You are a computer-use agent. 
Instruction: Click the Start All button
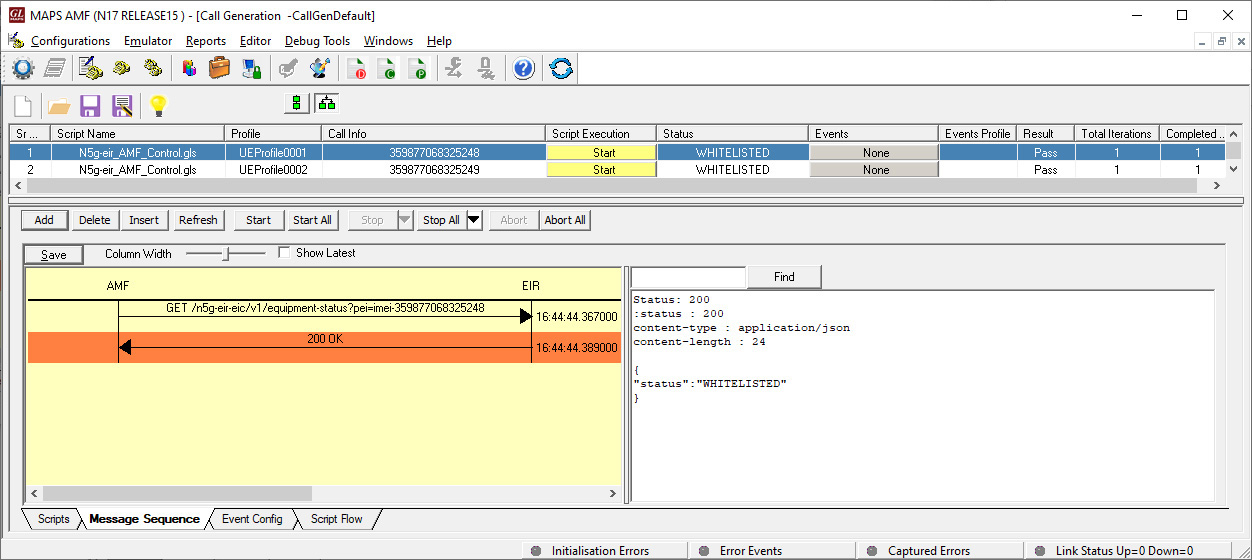(312, 220)
